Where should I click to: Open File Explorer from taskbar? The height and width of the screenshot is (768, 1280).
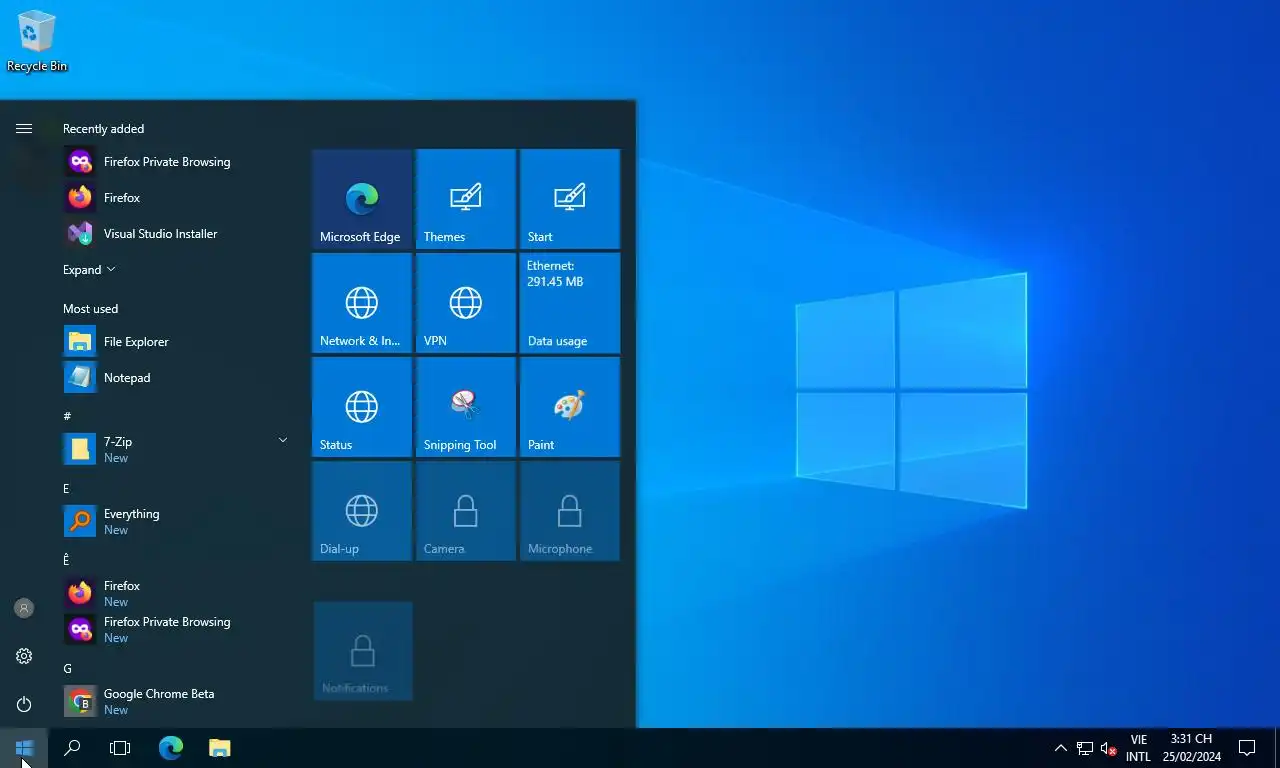pyautogui.click(x=219, y=748)
